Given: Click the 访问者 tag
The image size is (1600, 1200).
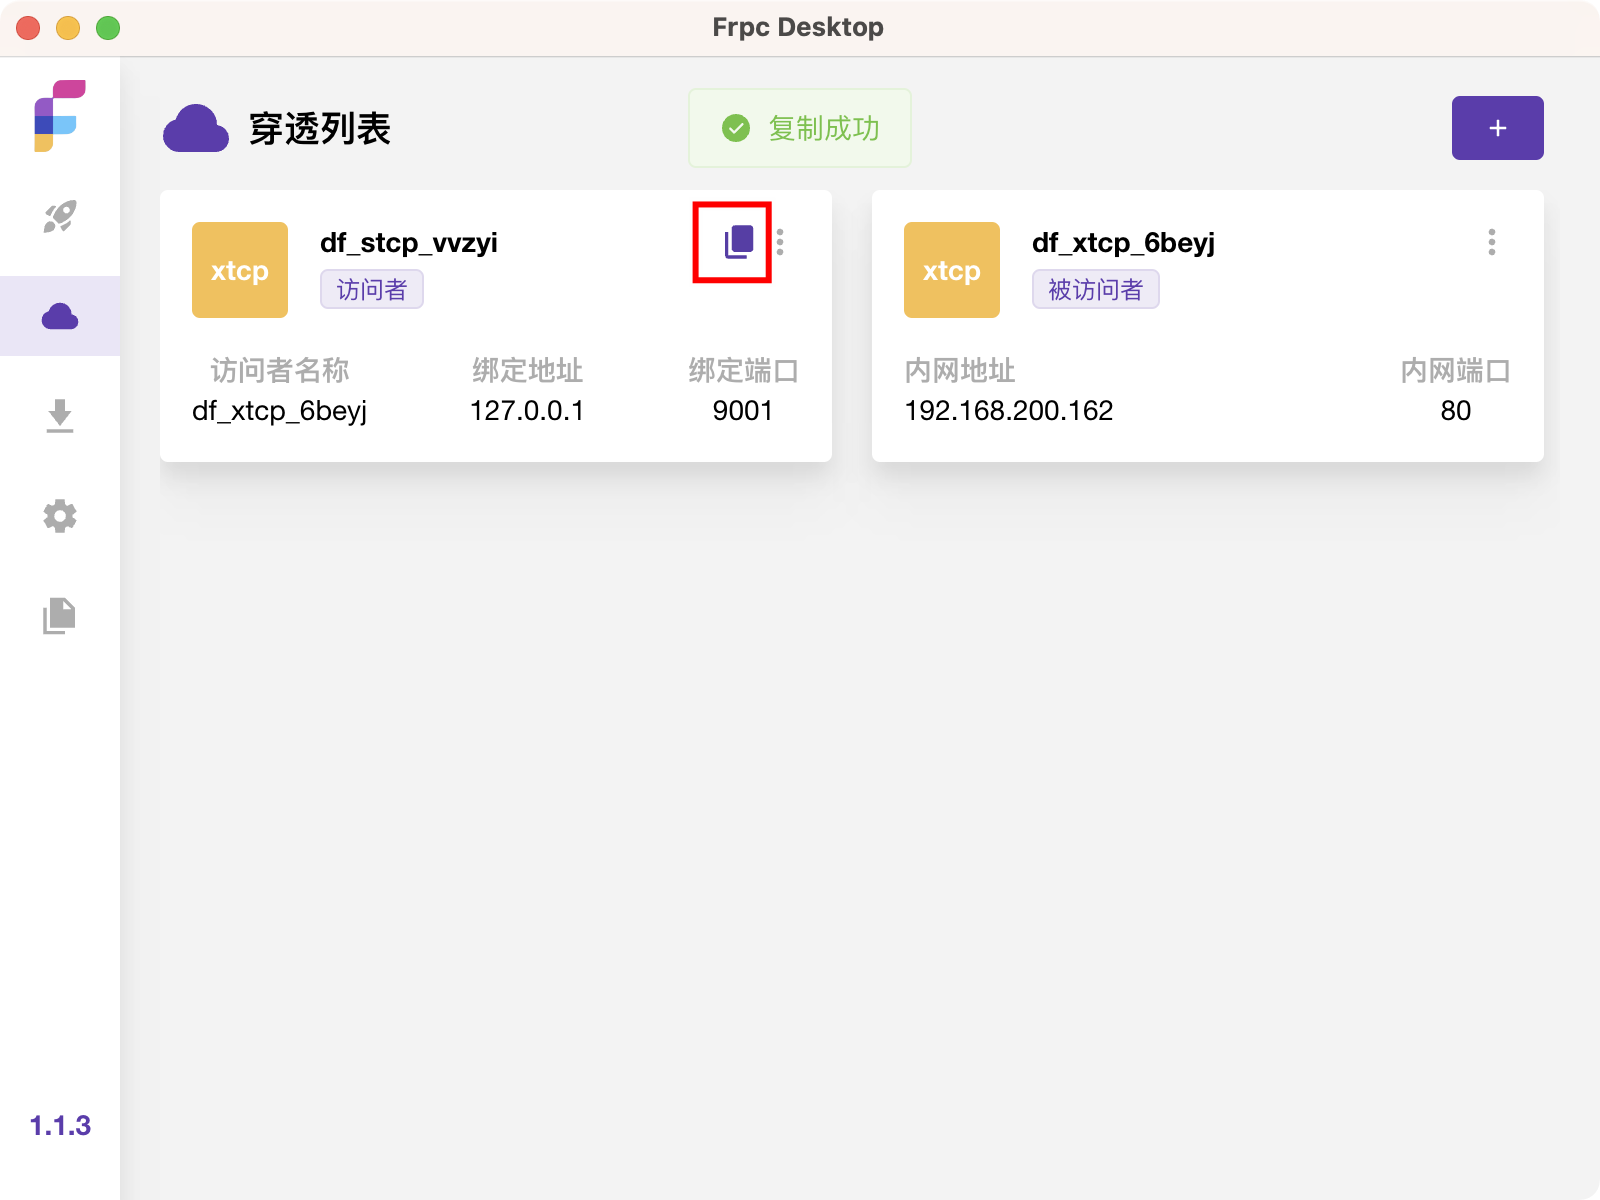Looking at the screenshot, I should 372,289.
